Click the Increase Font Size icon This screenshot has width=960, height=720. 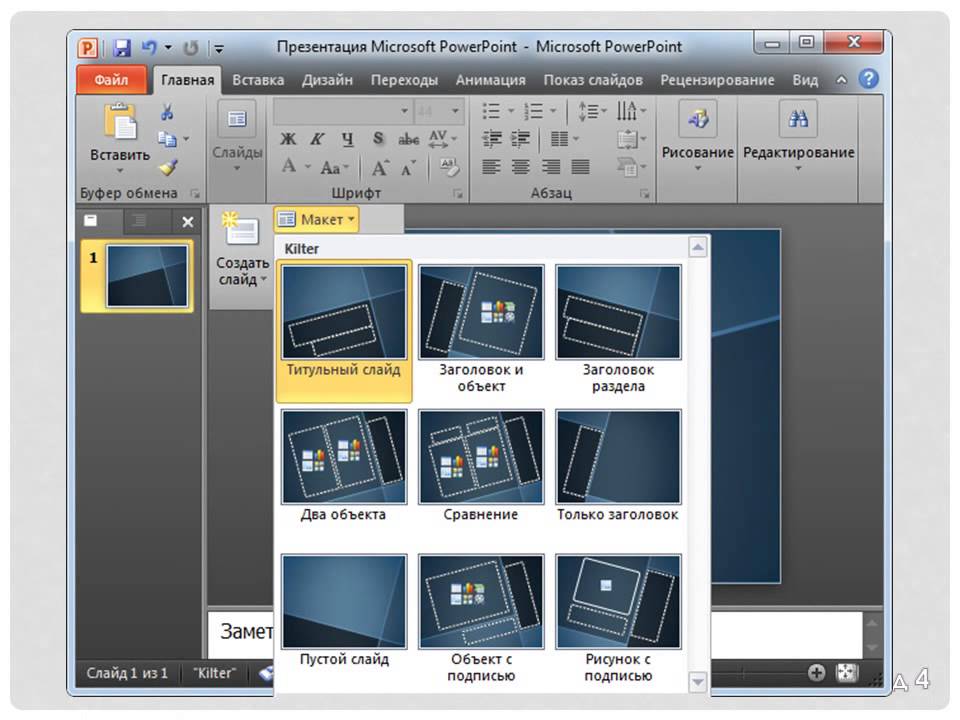(380, 167)
